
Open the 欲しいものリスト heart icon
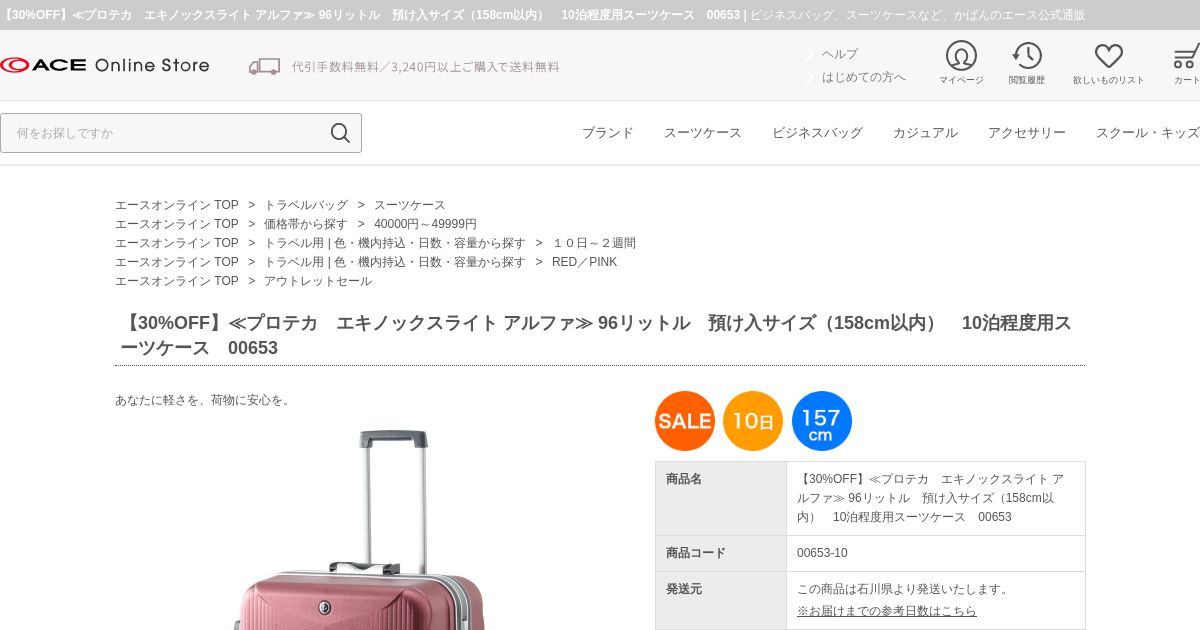[1108, 56]
